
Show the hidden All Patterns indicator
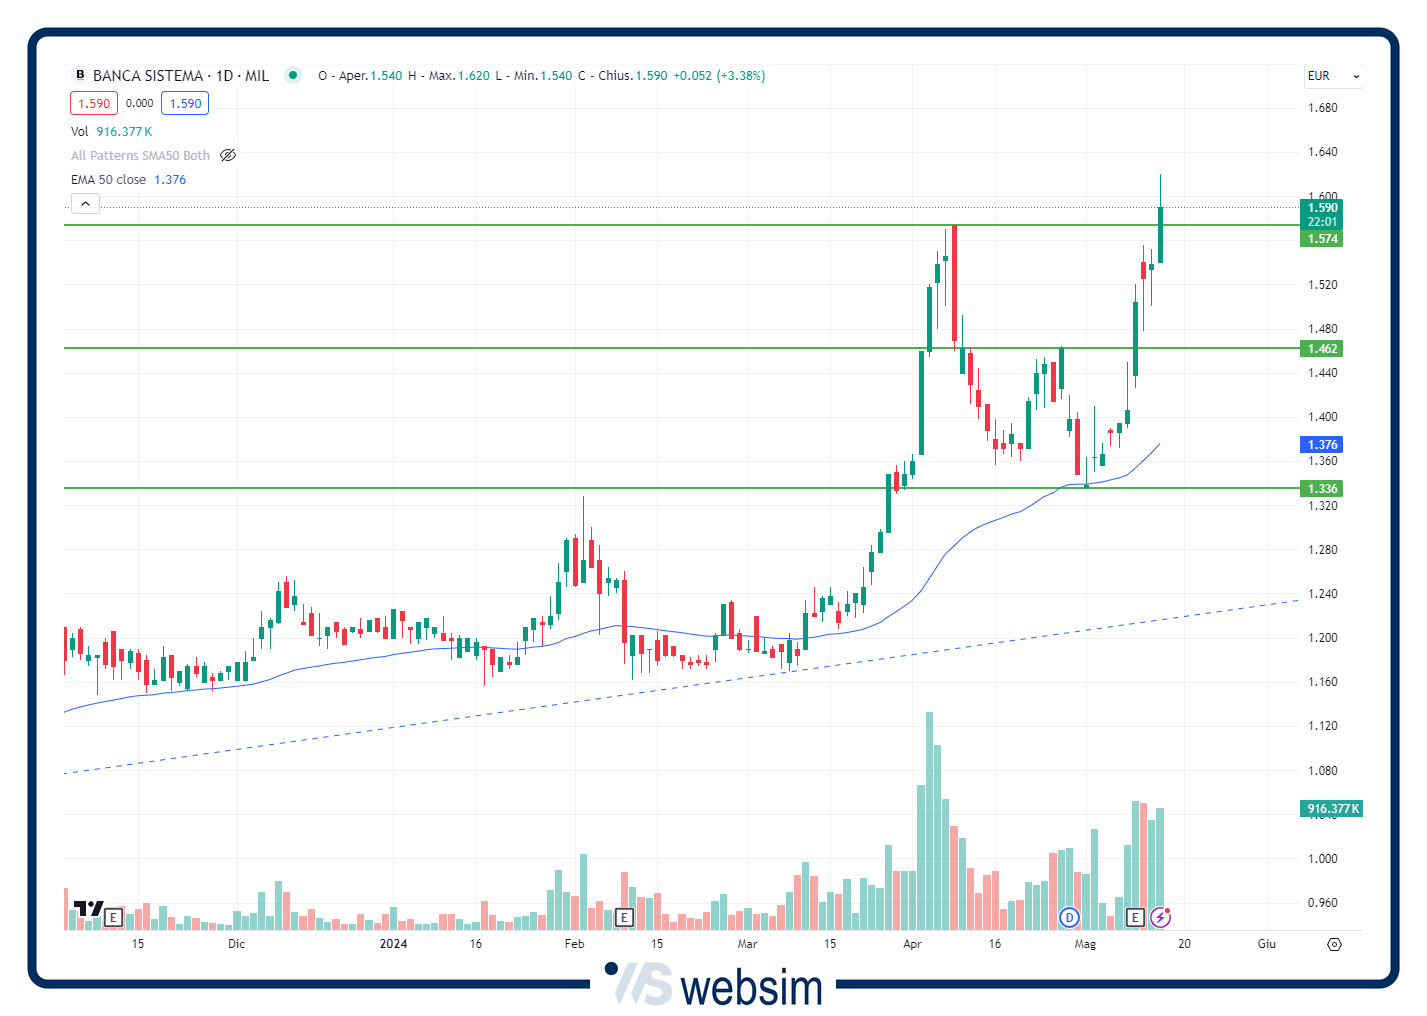tap(228, 155)
